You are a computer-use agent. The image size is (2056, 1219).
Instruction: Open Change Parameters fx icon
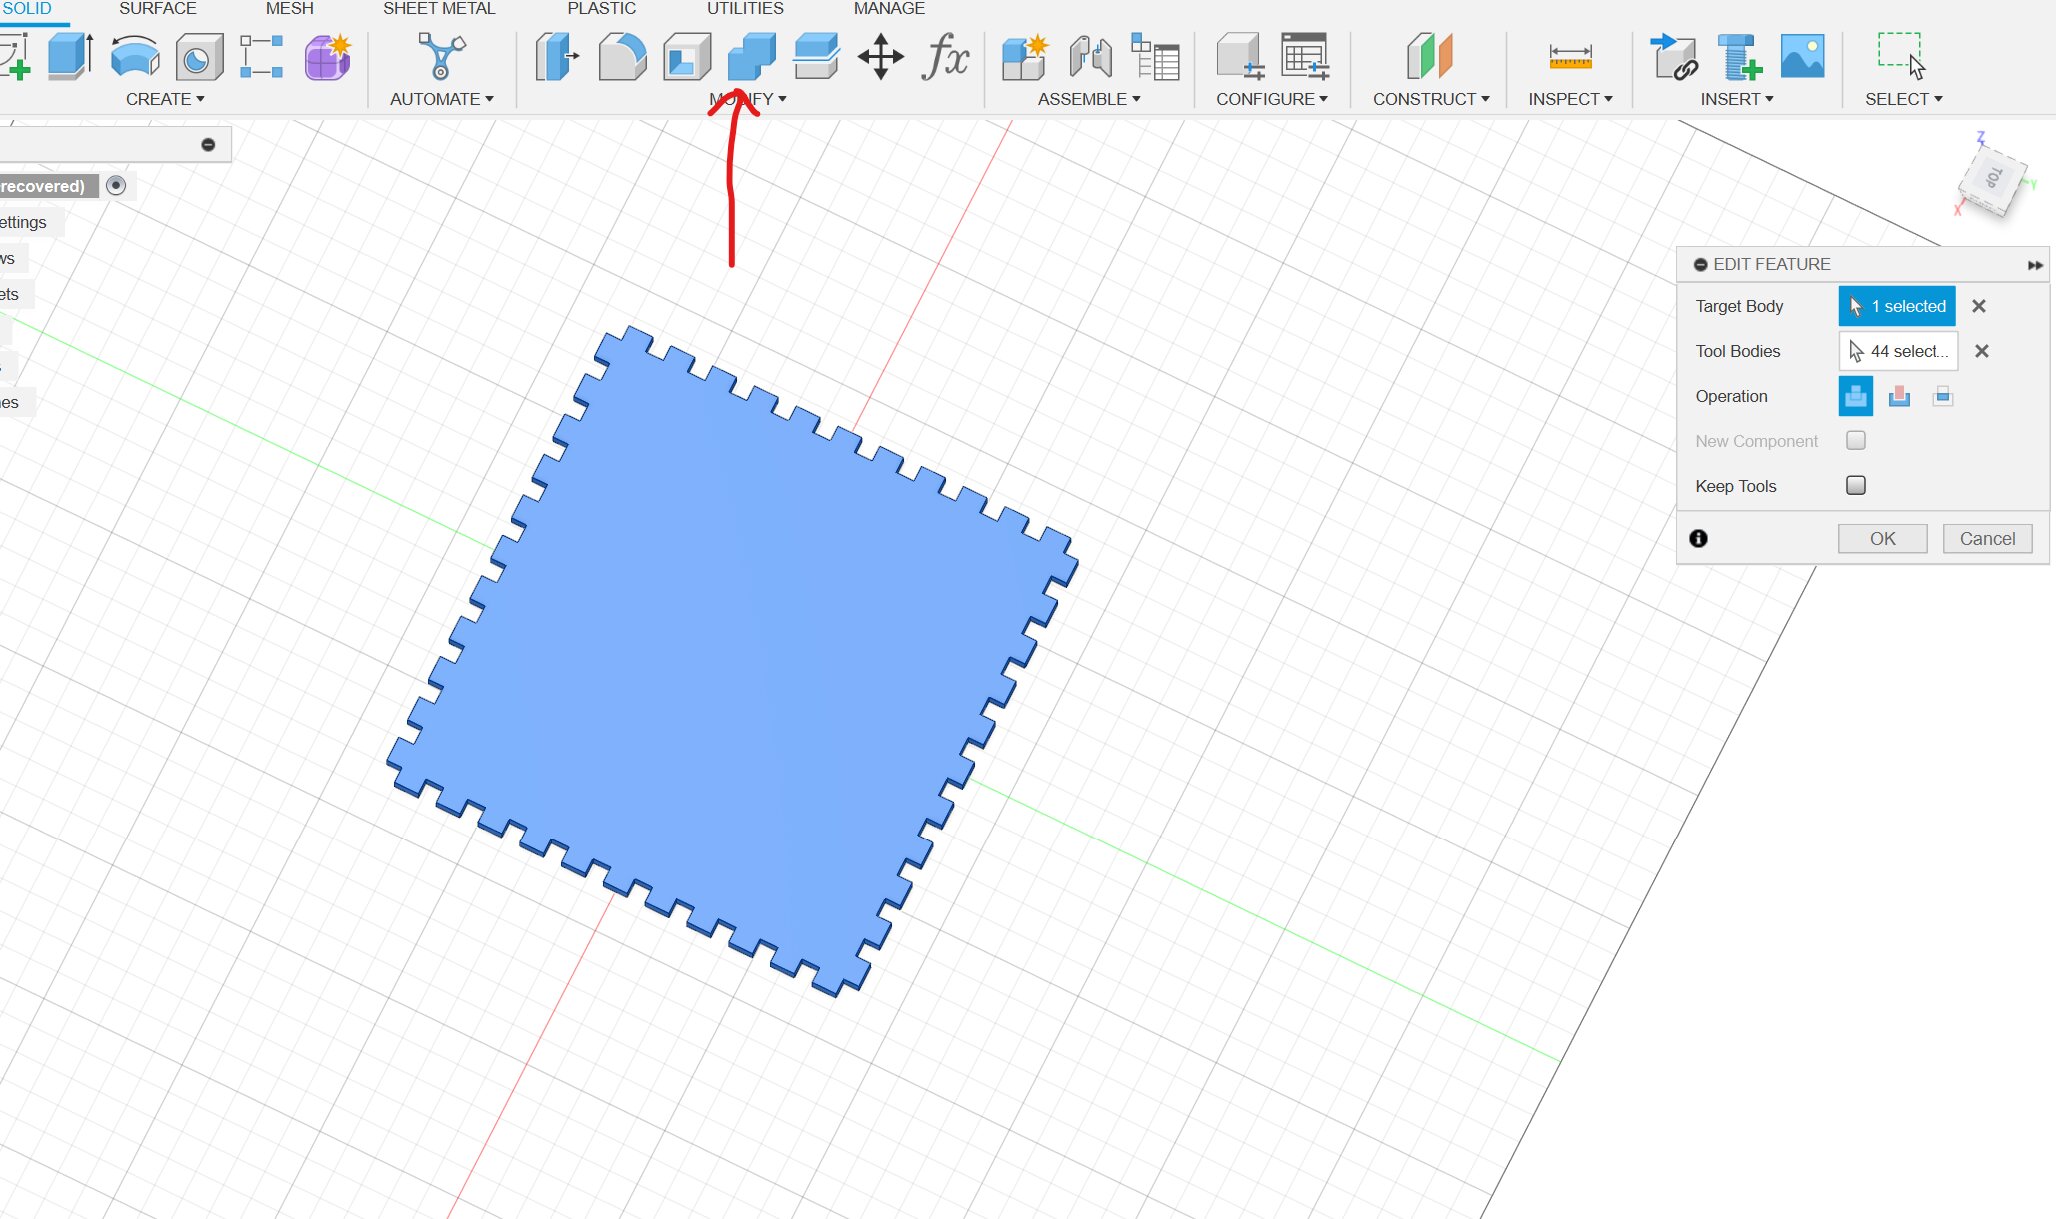(945, 56)
